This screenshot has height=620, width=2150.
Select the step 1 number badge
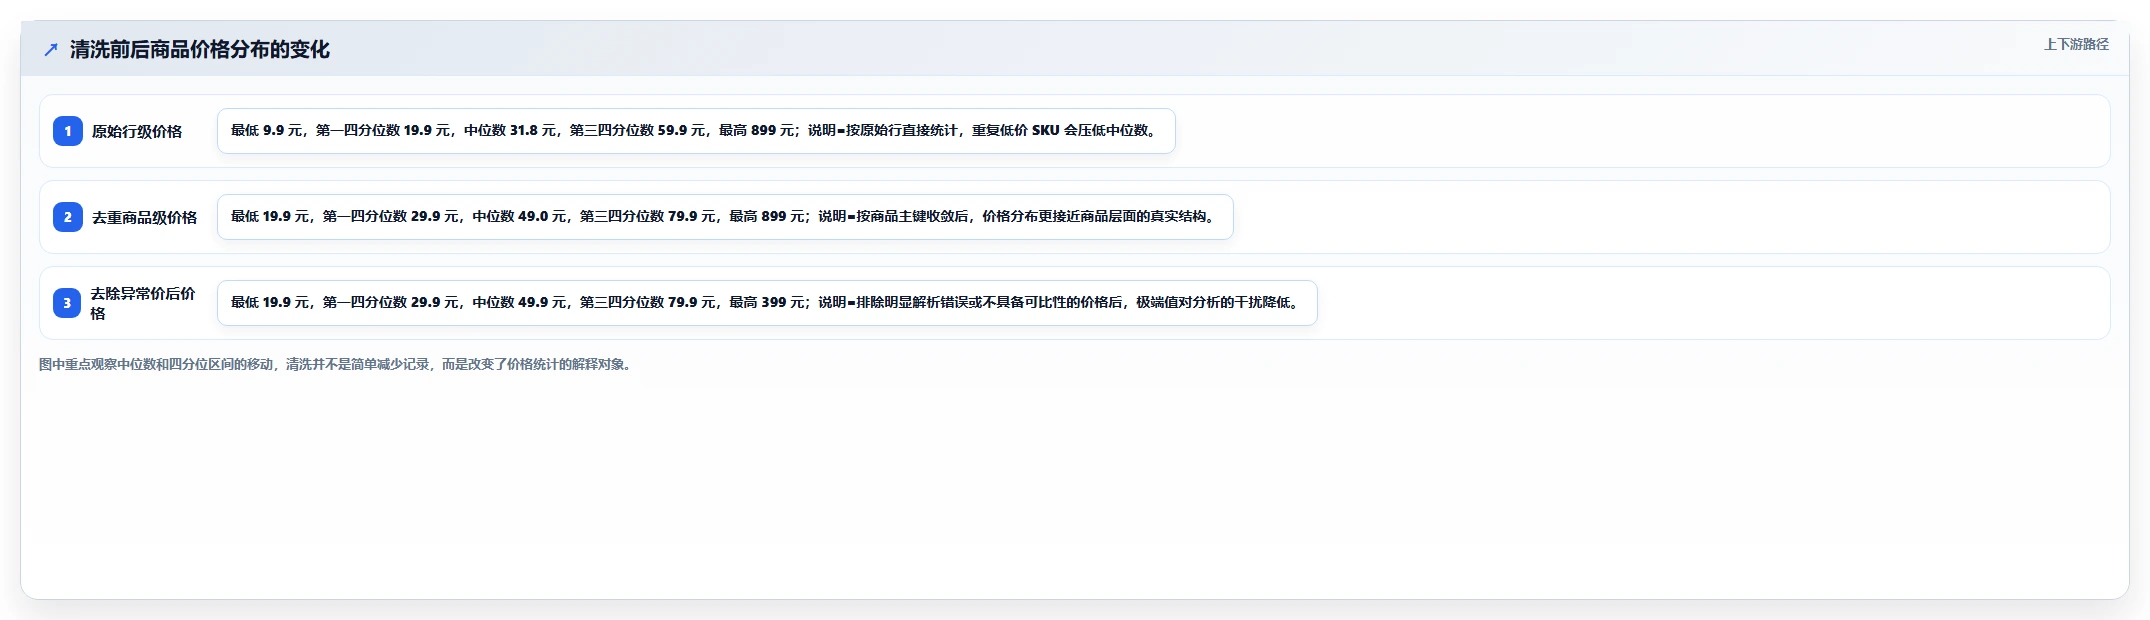[x=68, y=131]
